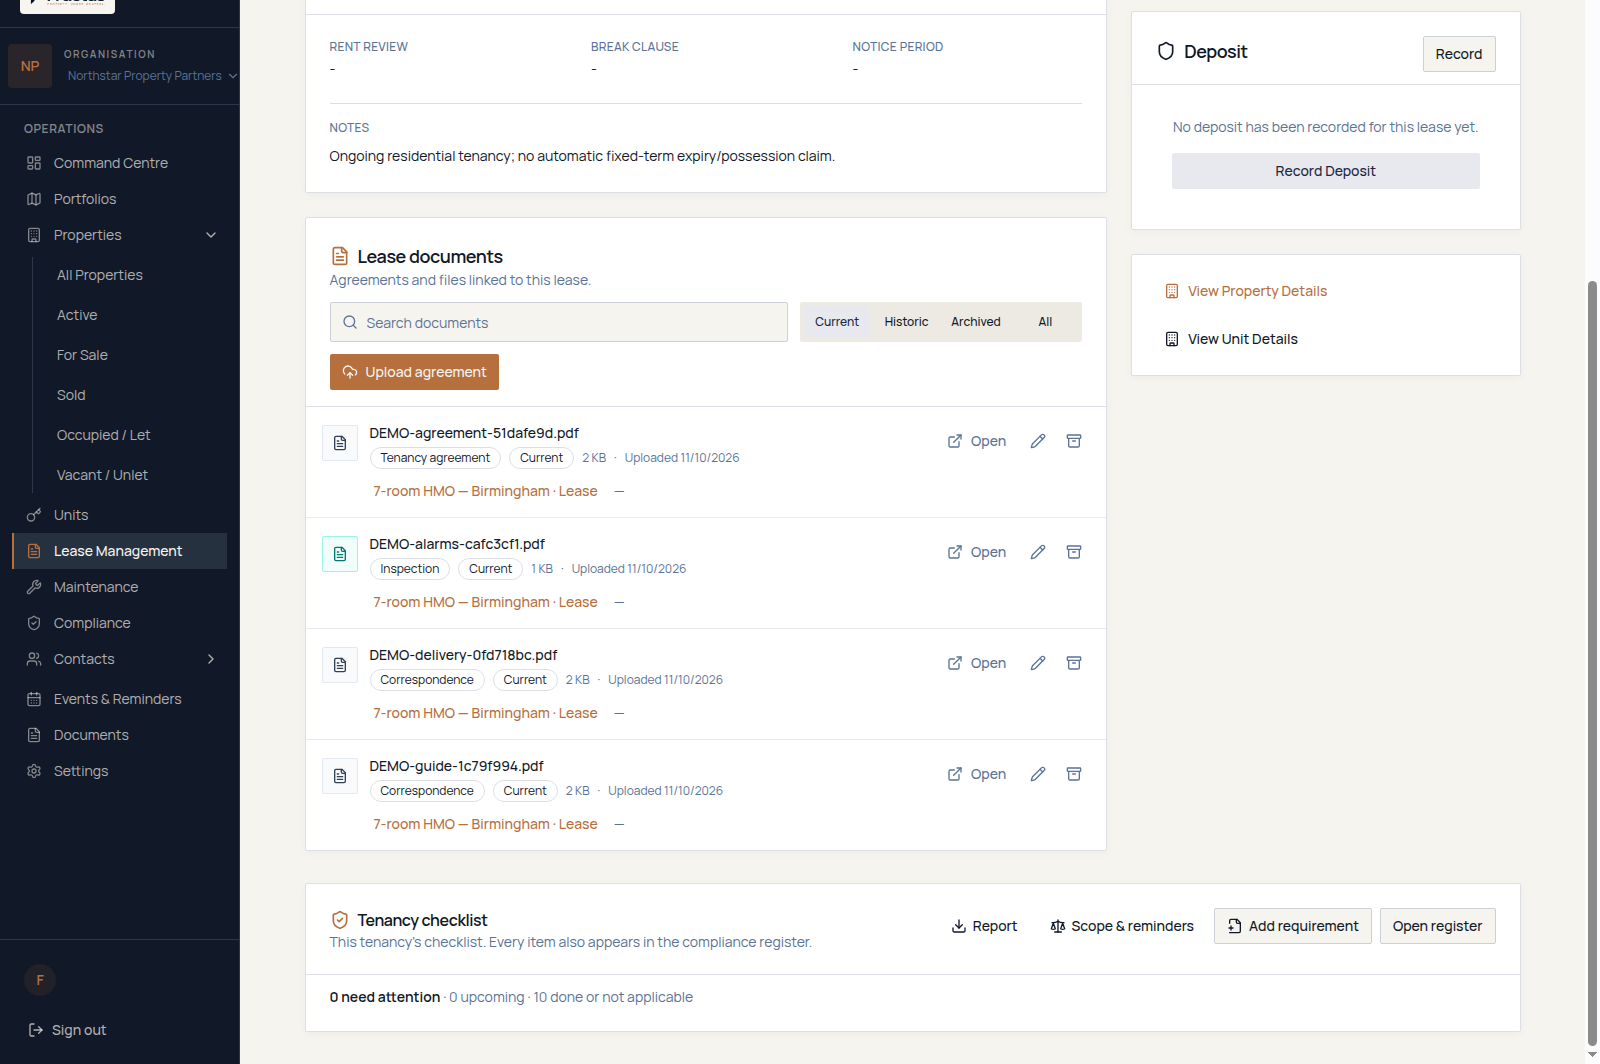
Task: Archive the DEMO-guide-1c79f994.pdf document
Action: 1074,774
